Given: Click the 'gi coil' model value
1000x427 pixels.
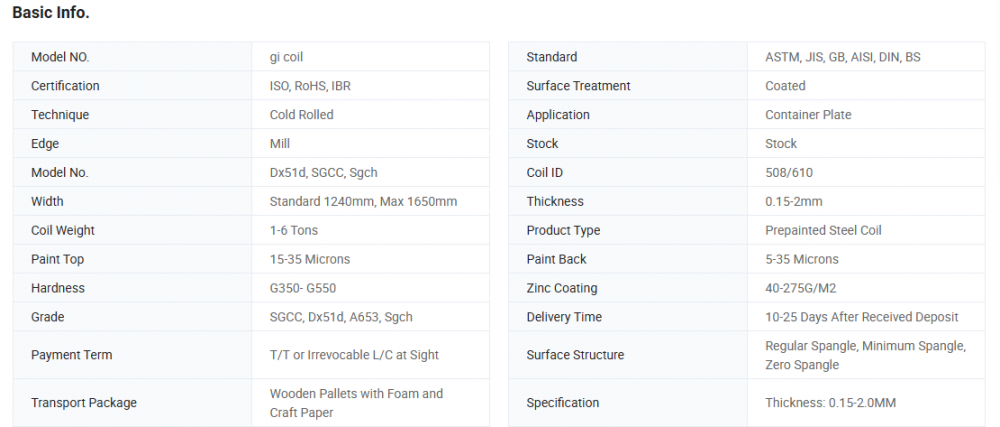Looking at the screenshot, I should [286, 57].
